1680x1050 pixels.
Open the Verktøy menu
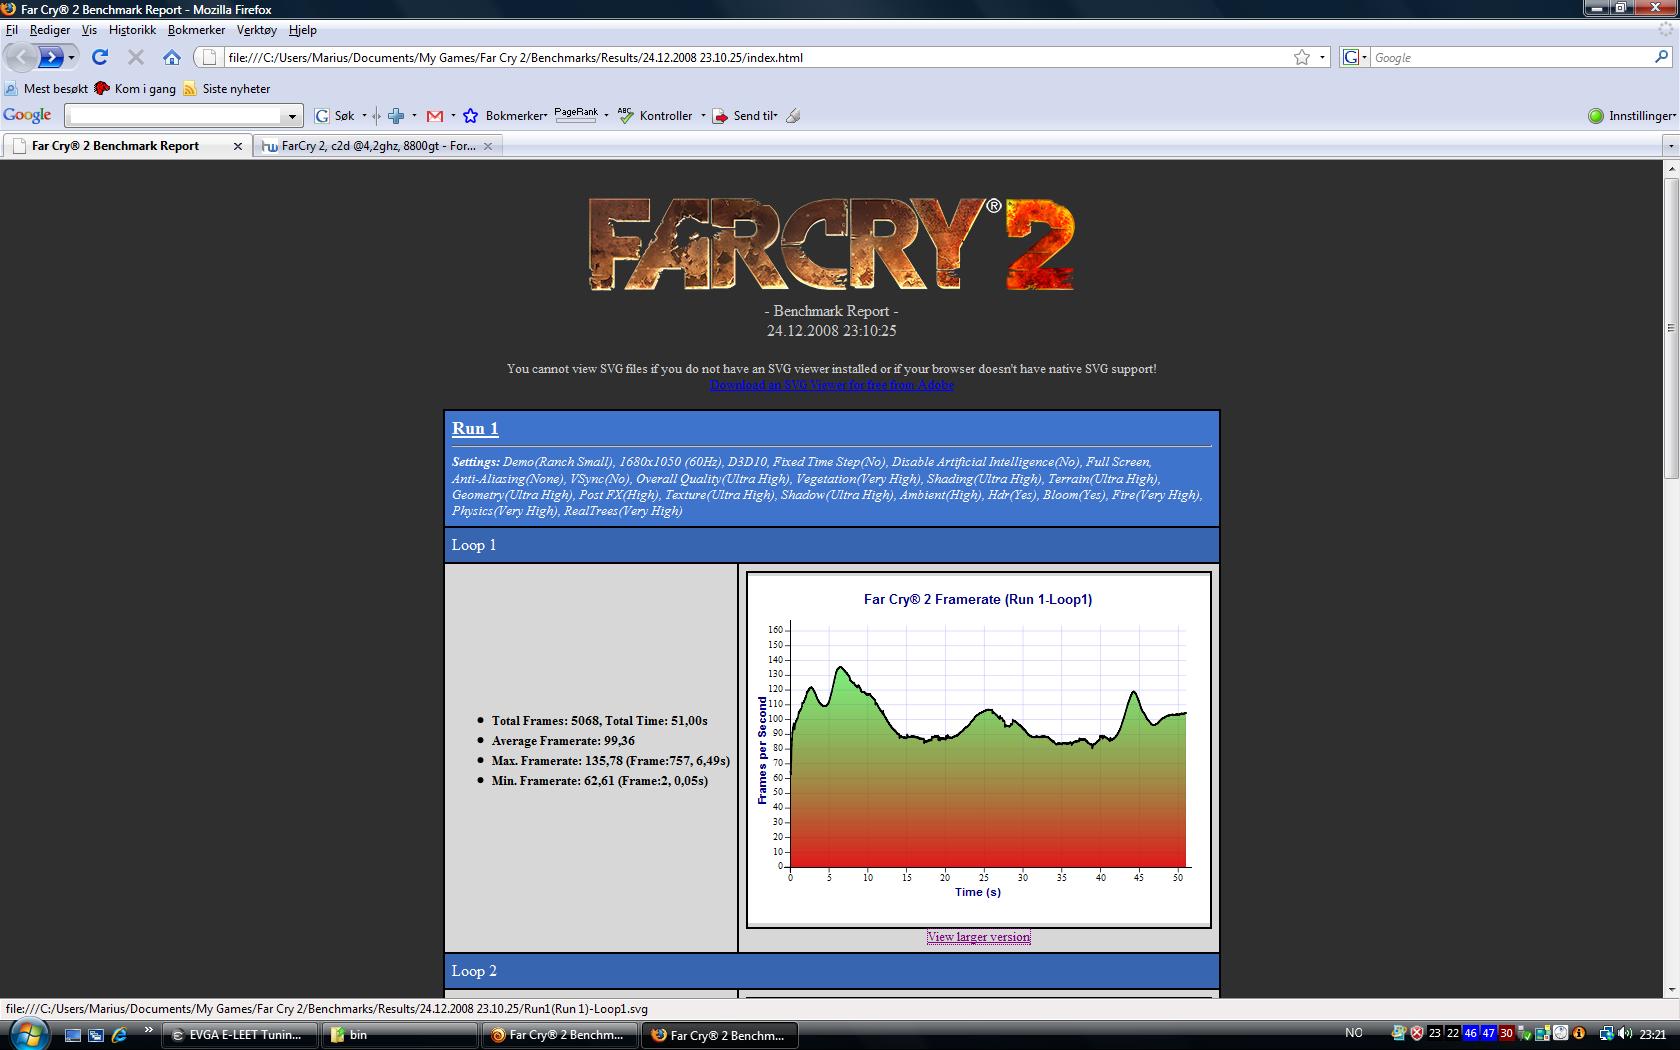pos(257,30)
